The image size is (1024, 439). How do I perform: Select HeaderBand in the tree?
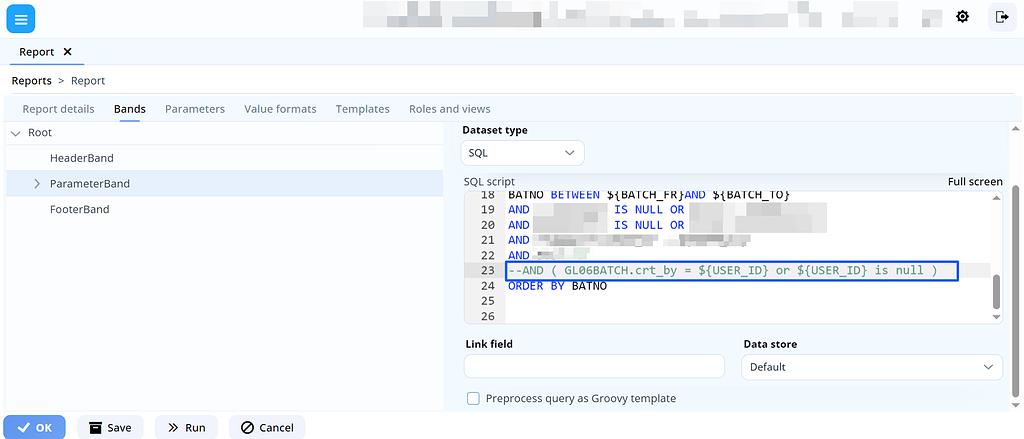pos(82,158)
